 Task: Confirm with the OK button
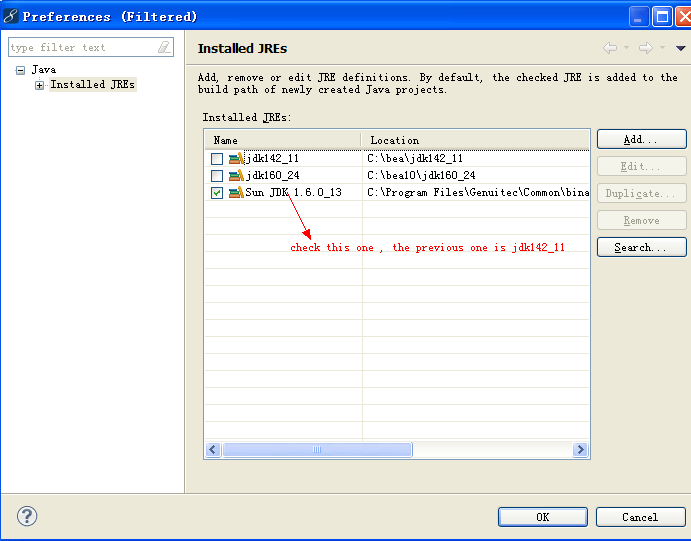coord(543,517)
